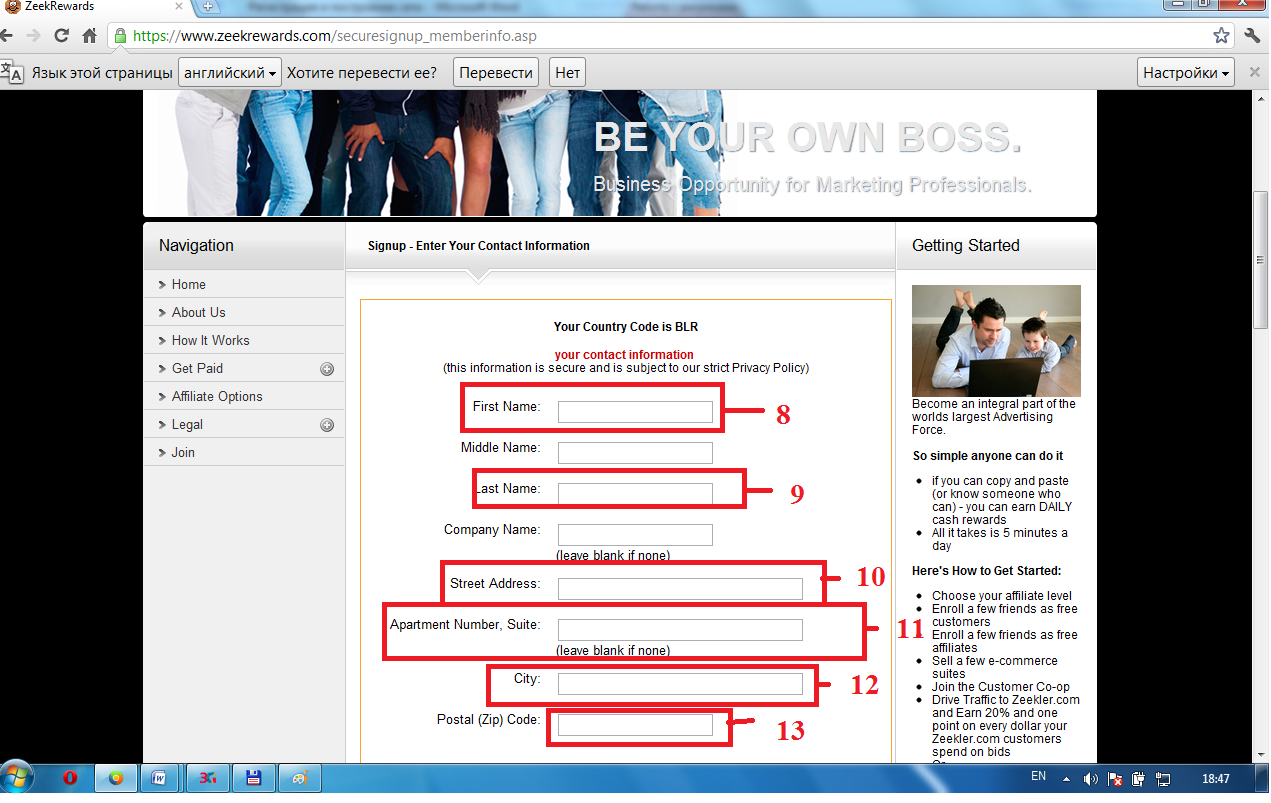This screenshot has height=803, width=1271.
Task: Open the Настройки dropdown
Action: click(1186, 73)
